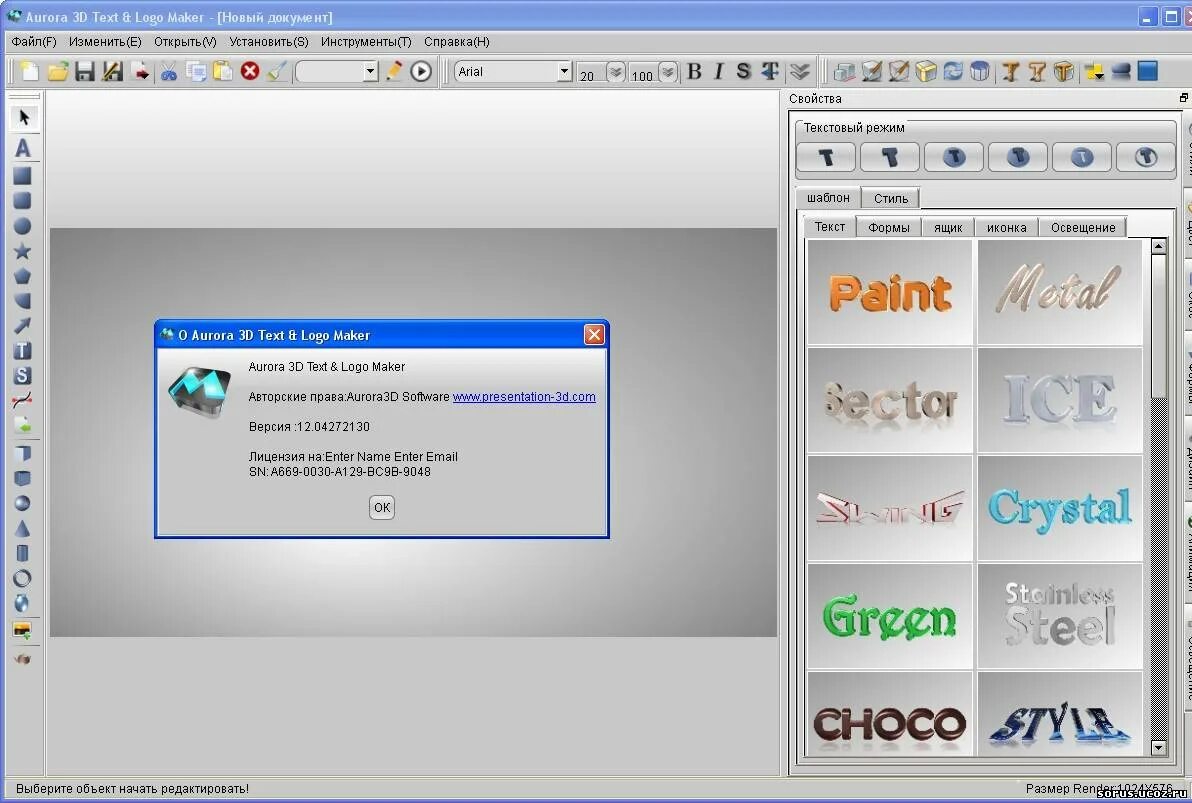
Task: Paste using the clipboard icon
Action: point(223,71)
